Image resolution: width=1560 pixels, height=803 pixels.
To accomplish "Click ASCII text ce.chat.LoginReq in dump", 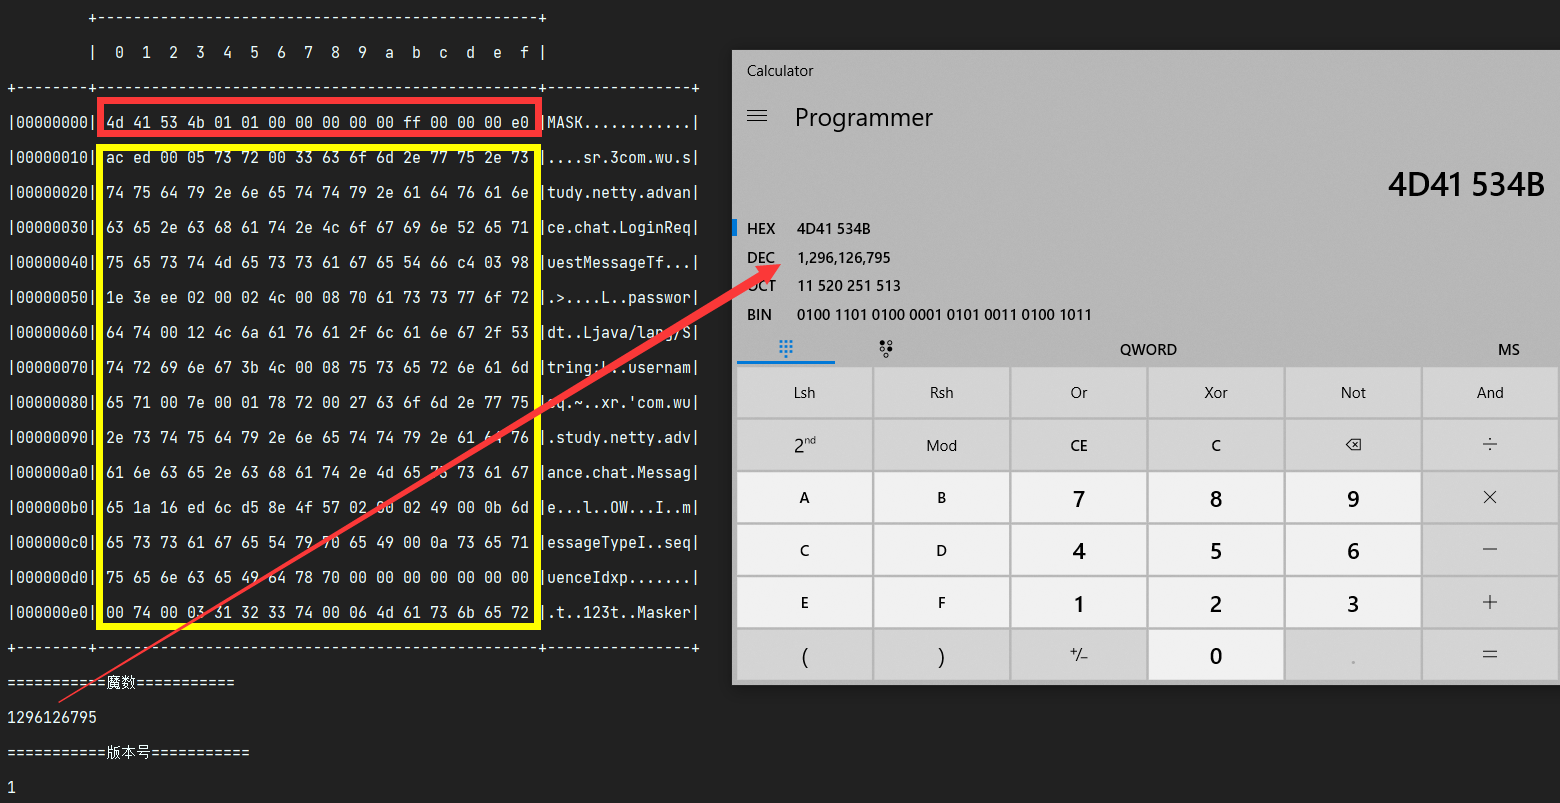I will click(619, 228).
